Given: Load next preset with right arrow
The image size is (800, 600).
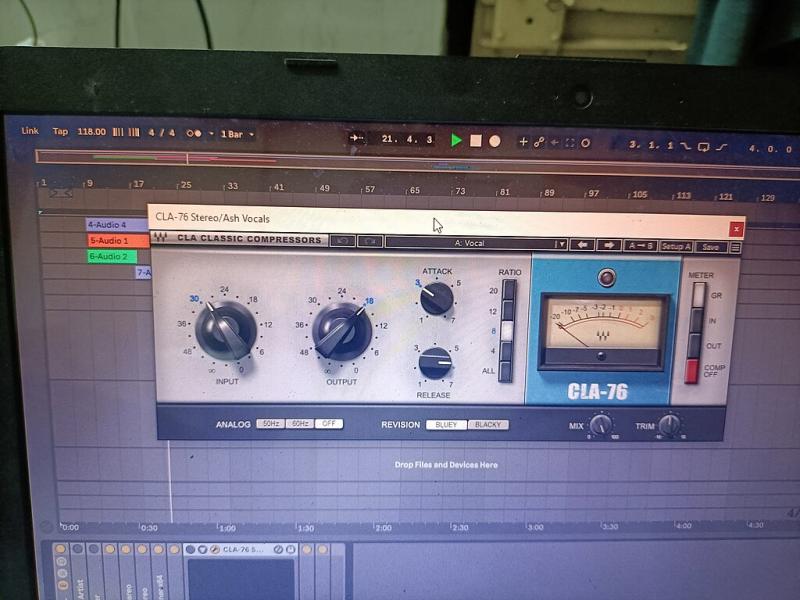Looking at the screenshot, I should 609,245.
